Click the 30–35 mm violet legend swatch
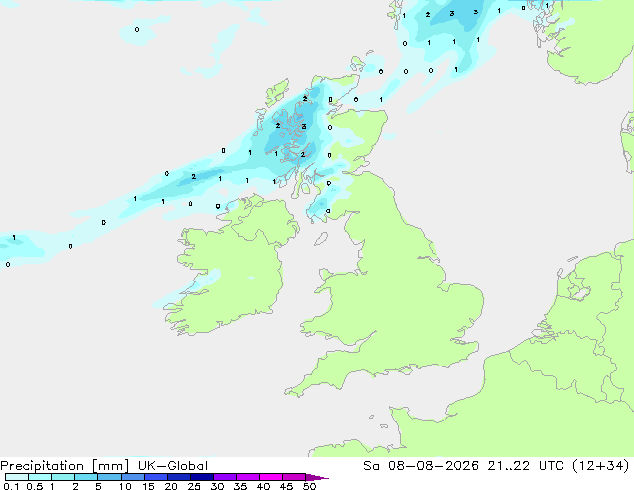The height and width of the screenshot is (490, 634). tap(224, 477)
